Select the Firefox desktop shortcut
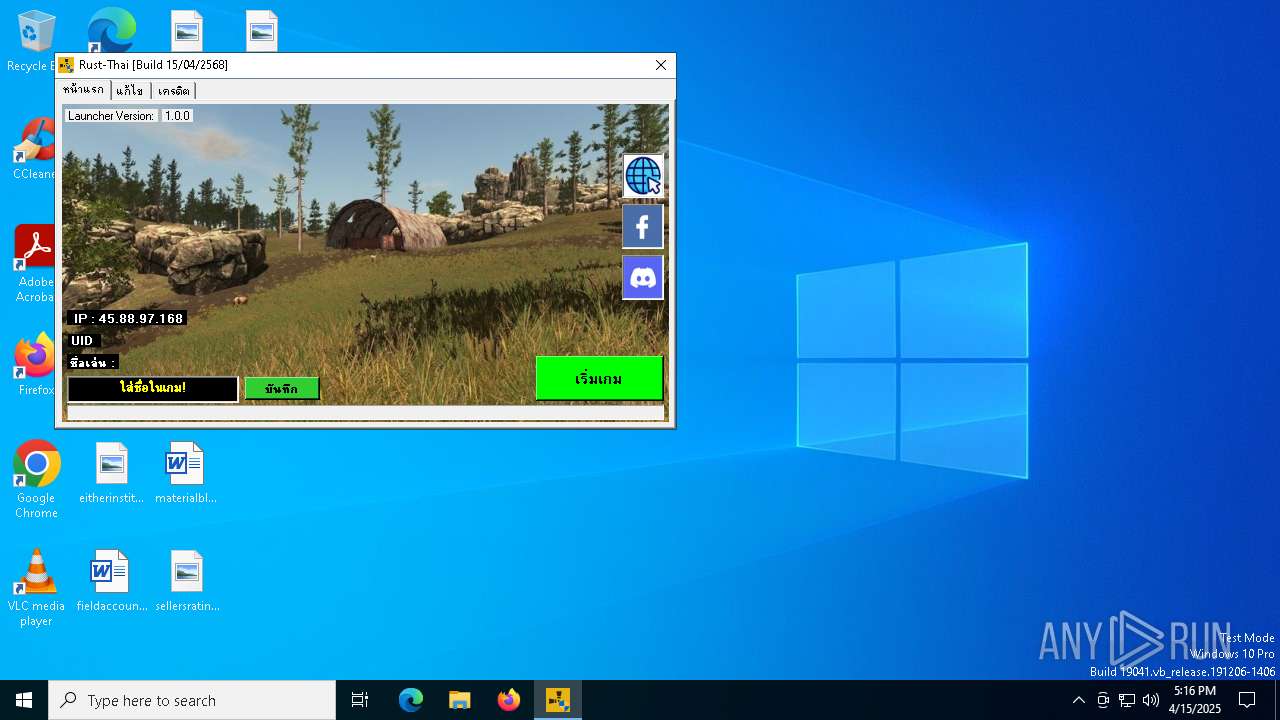Image resolution: width=1280 pixels, height=720 pixels. 35,365
